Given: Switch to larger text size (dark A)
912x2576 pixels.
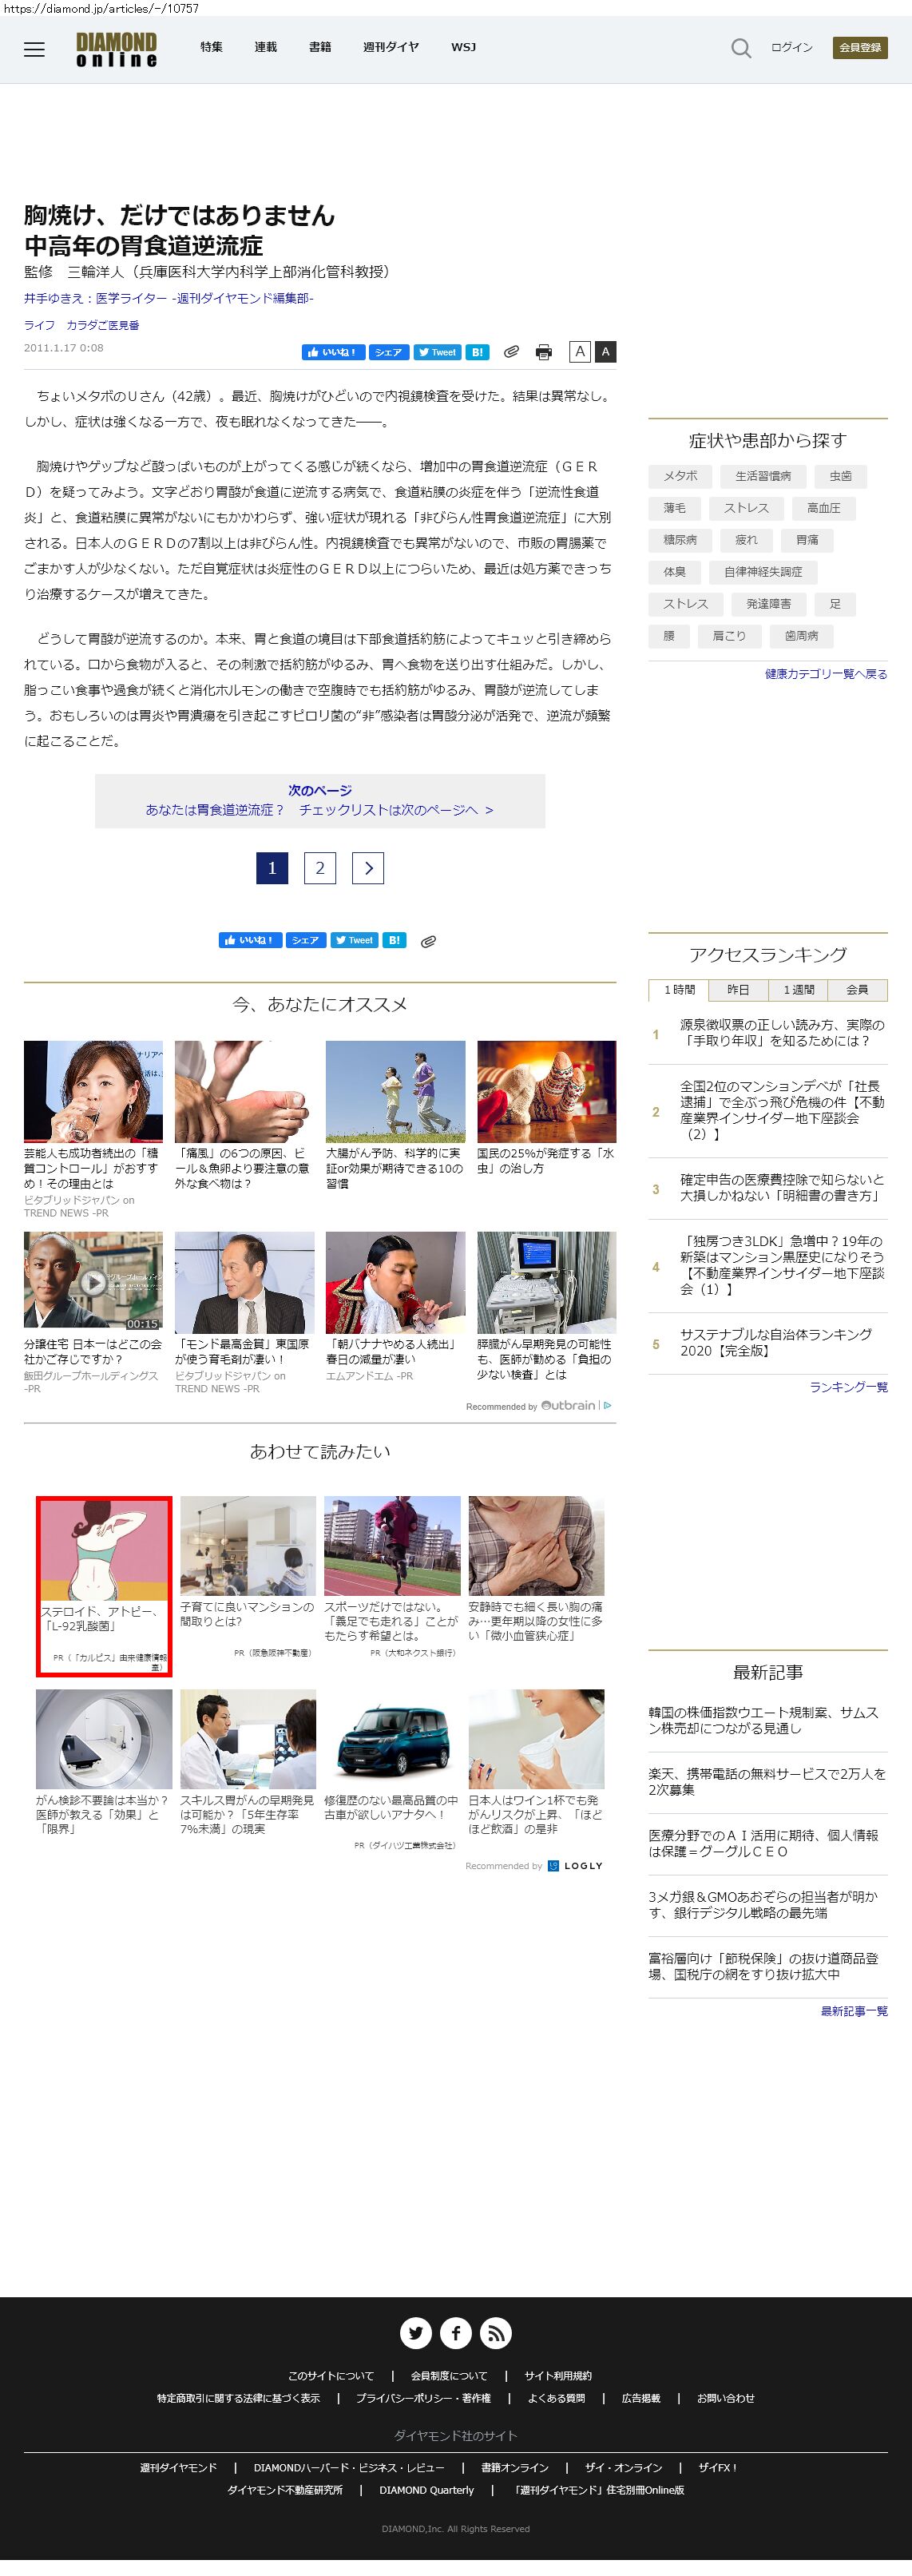Looking at the screenshot, I should click(x=605, y=352).
